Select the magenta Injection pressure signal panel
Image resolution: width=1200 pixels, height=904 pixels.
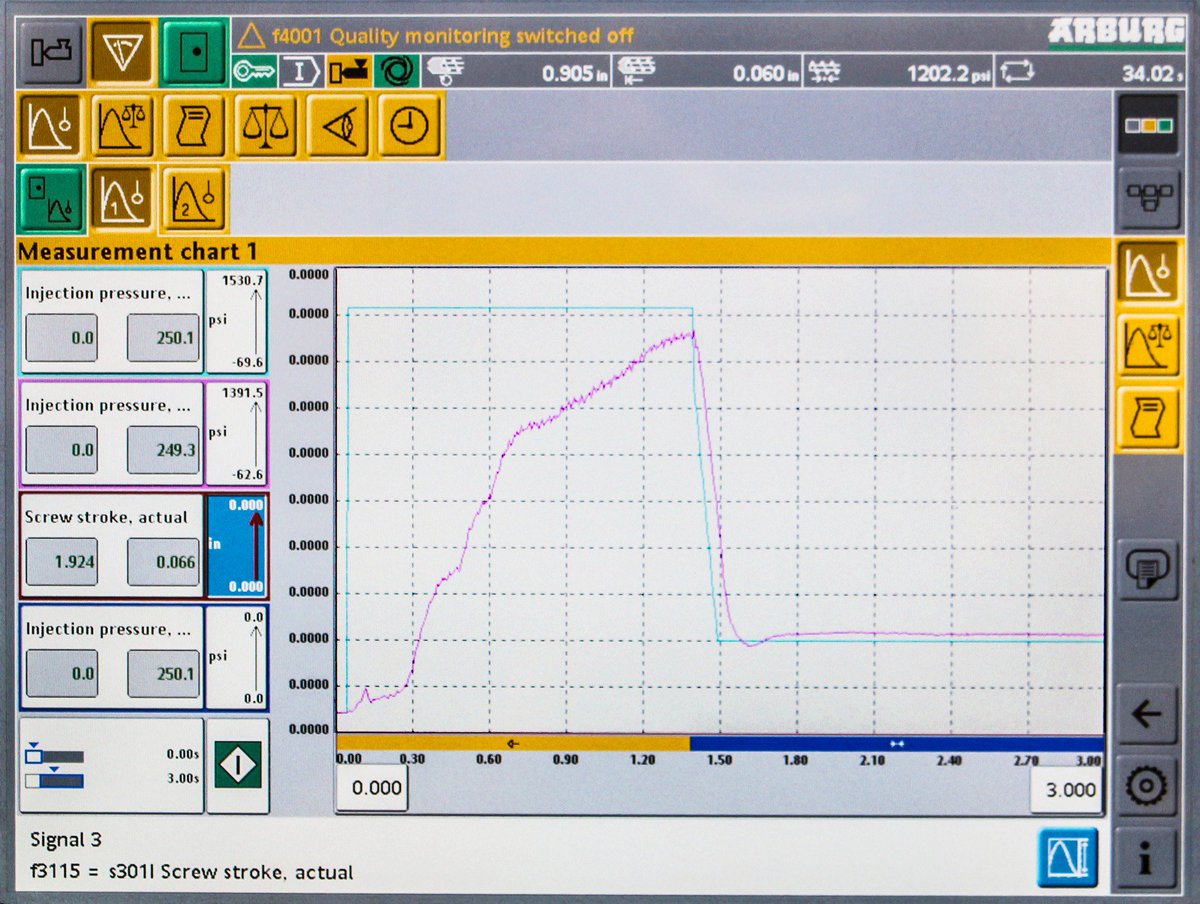(111, 433)
